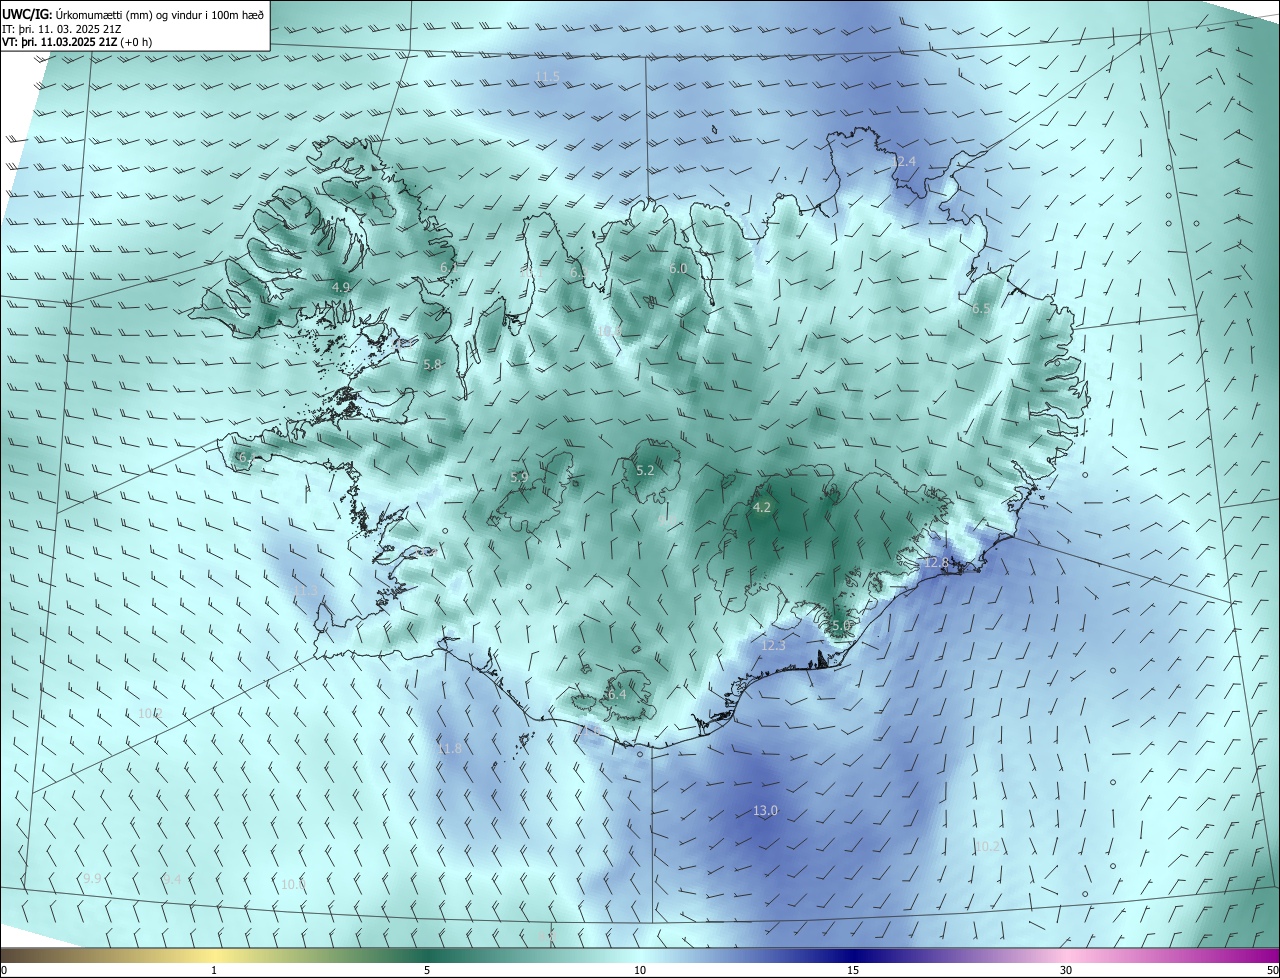The image size is (1280, 978).
Task: Click the 12.8 value label
Action: 936,563
